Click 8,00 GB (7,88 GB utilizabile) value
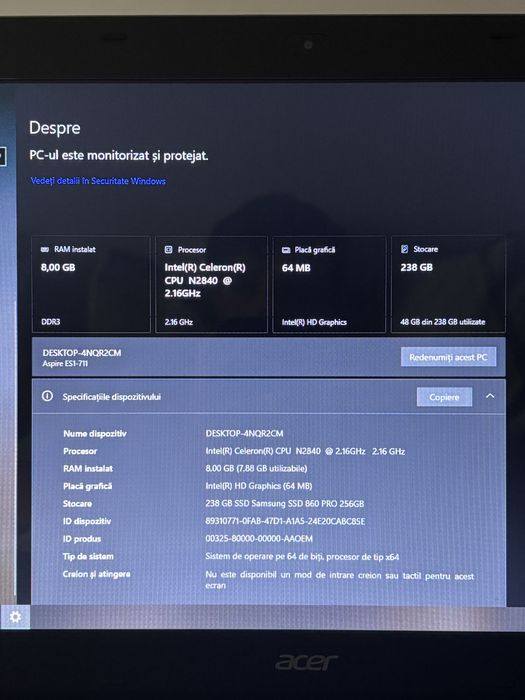The image size is (525, 700). pyautogui.click(x=256, y=468)
